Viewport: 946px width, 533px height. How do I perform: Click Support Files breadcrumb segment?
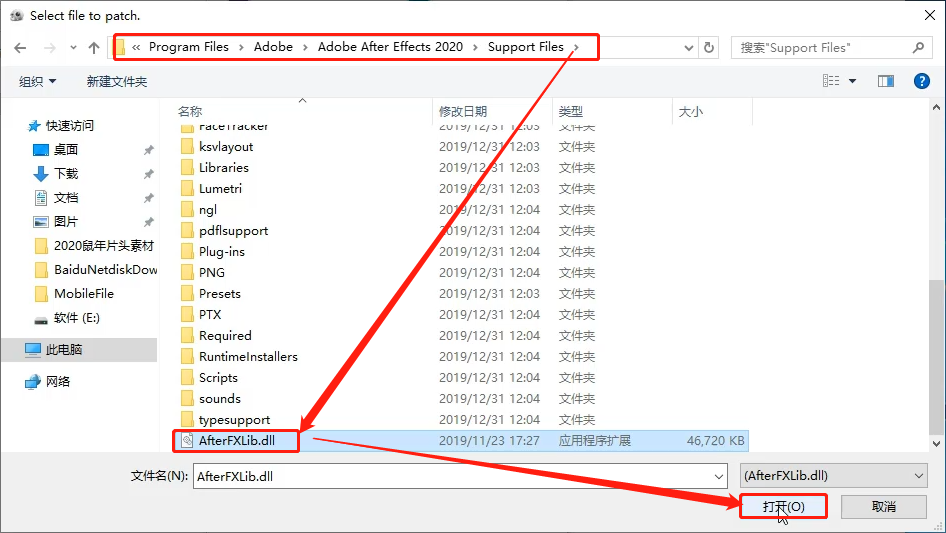click(525, 46)
